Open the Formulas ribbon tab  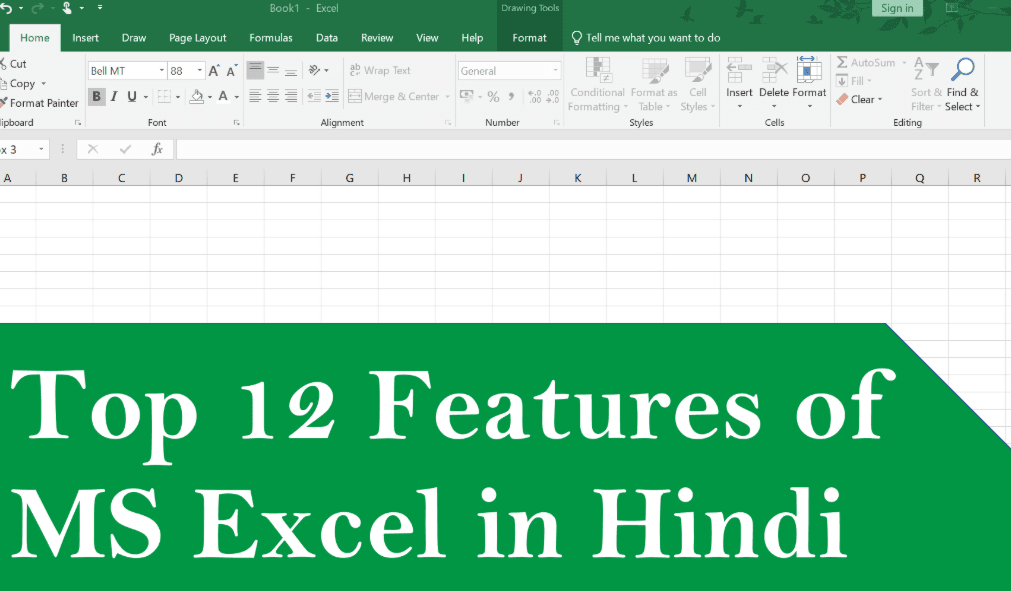(x=270, y=38)
